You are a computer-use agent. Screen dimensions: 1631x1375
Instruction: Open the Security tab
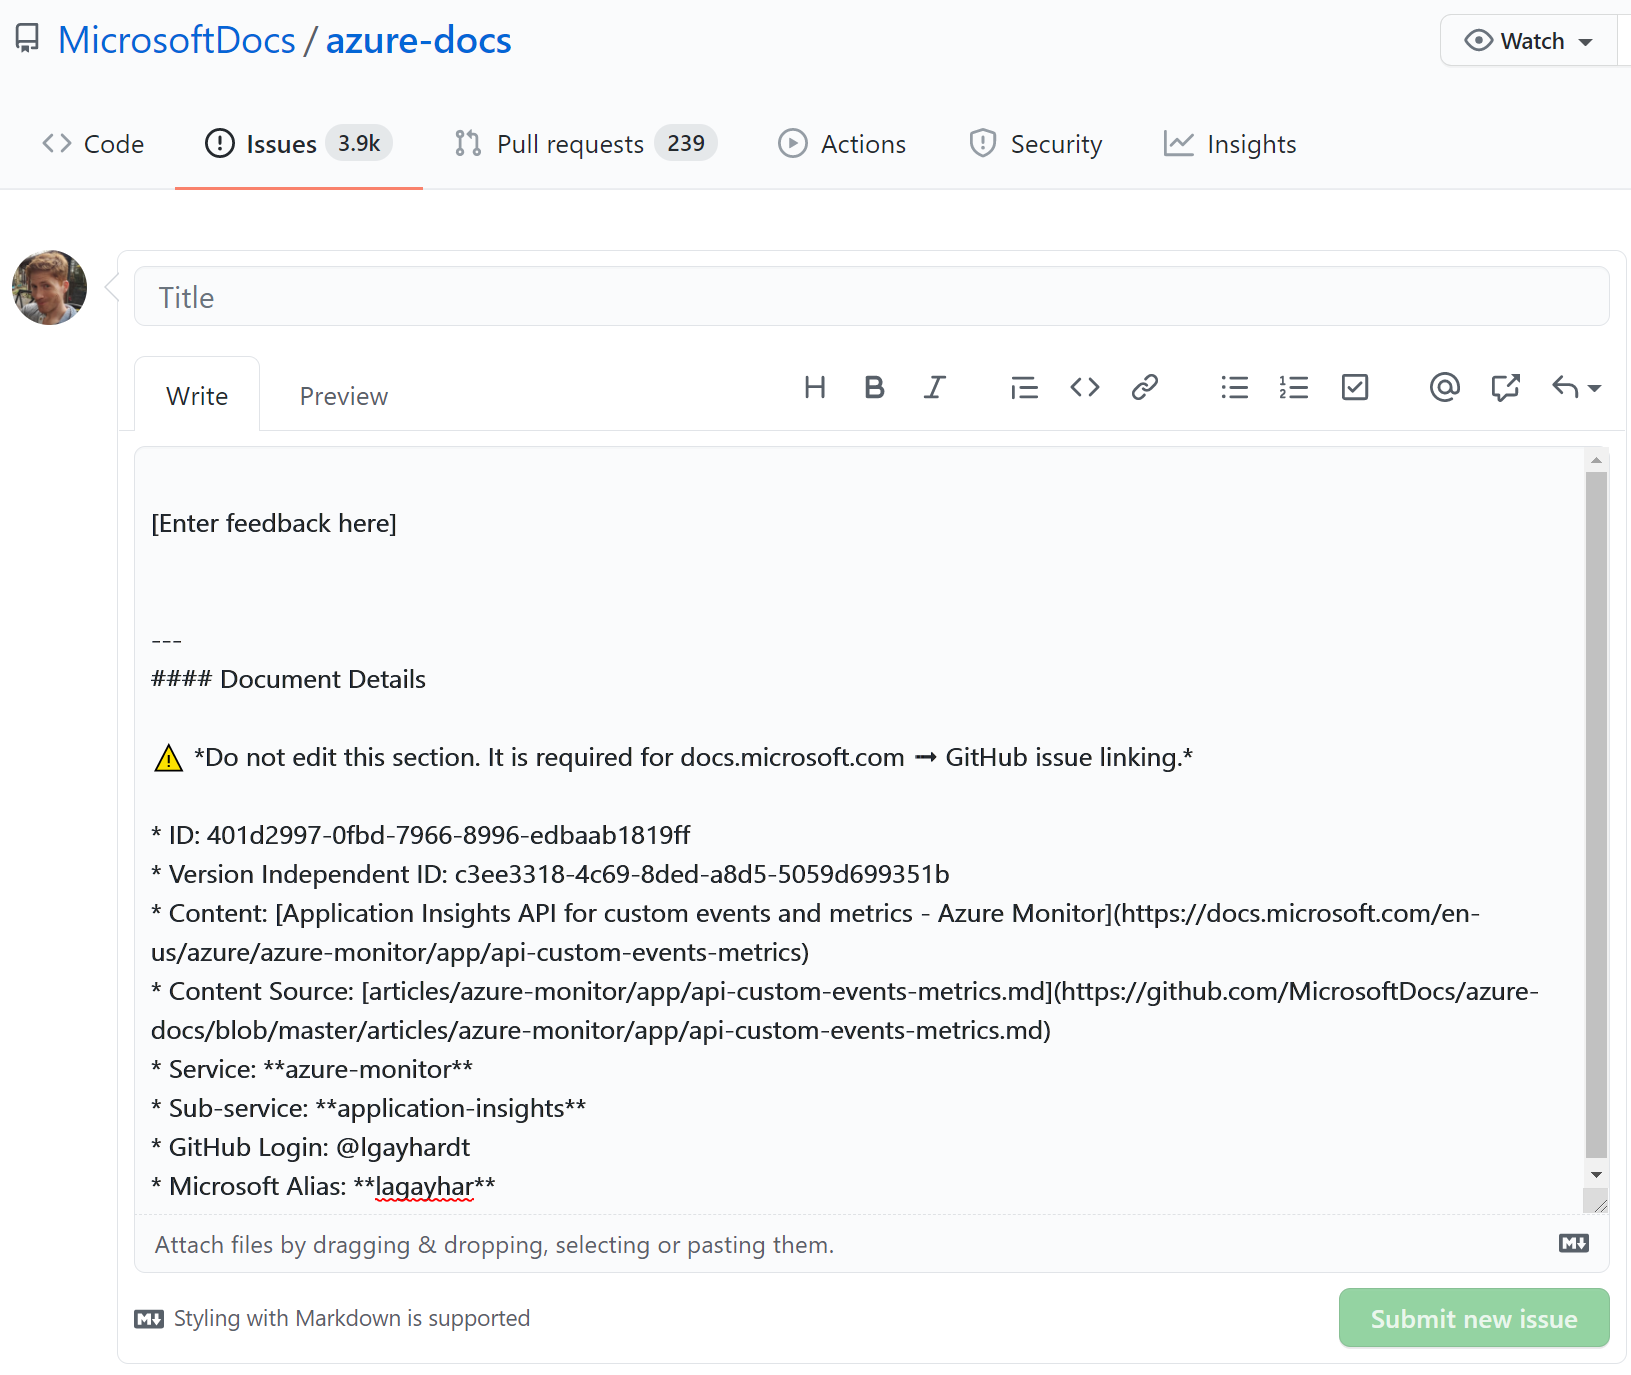coord(1035,144)
